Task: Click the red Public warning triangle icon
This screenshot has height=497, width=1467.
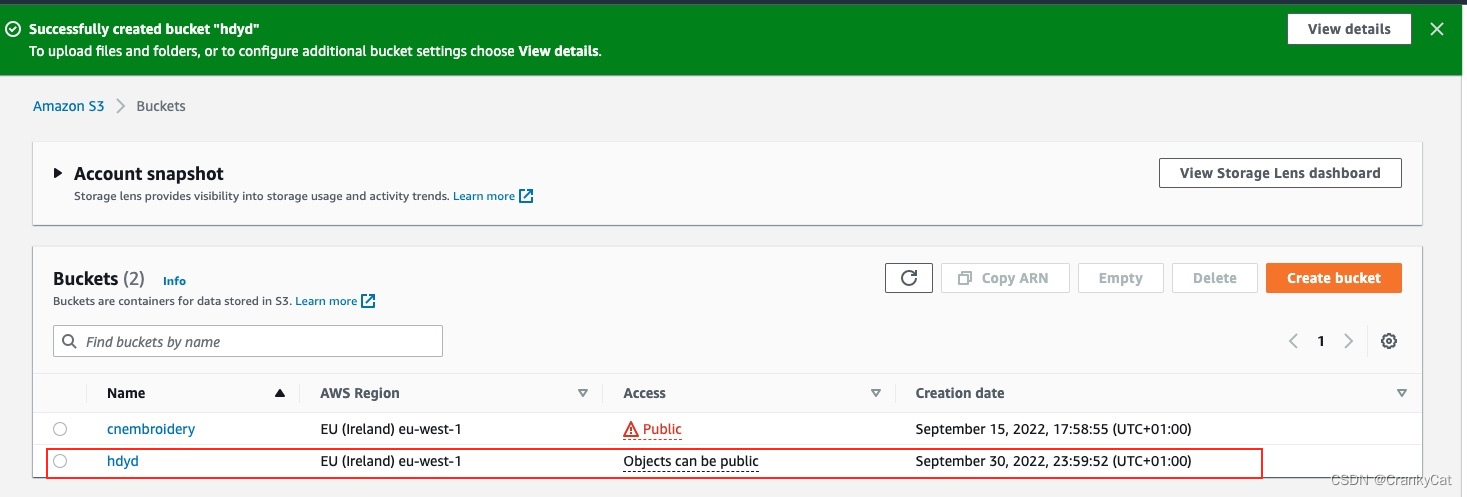Action: 631,430
